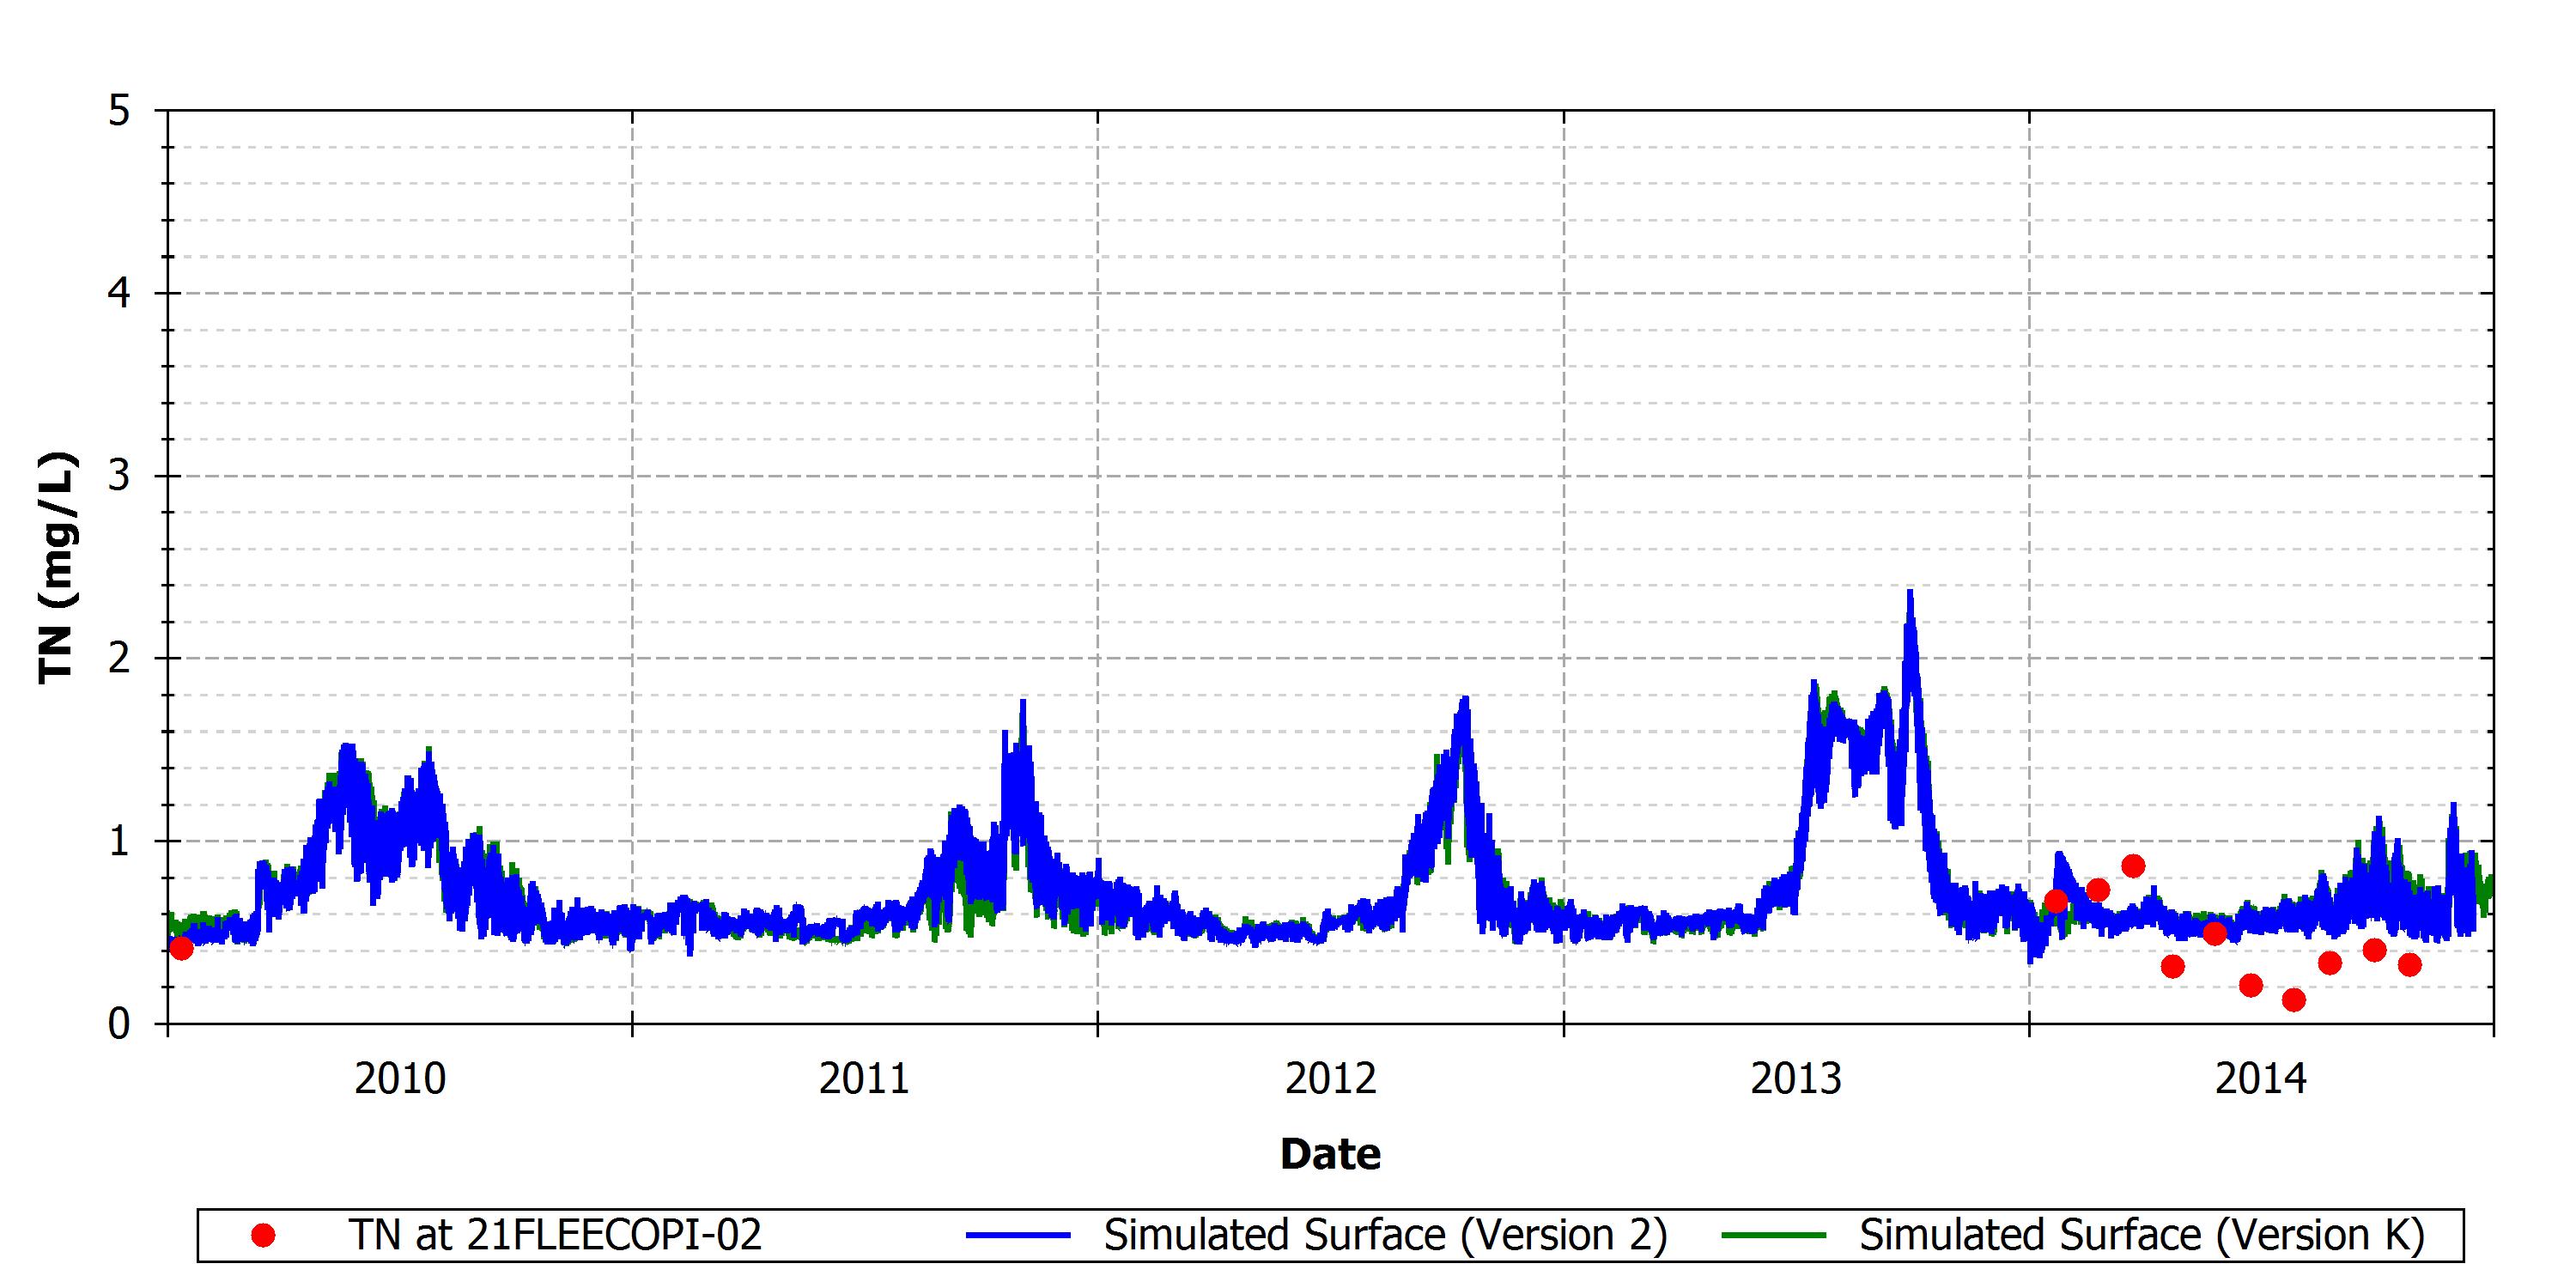
Task: Click the highest red observation point in 2014
Action: coord(2133,866)
